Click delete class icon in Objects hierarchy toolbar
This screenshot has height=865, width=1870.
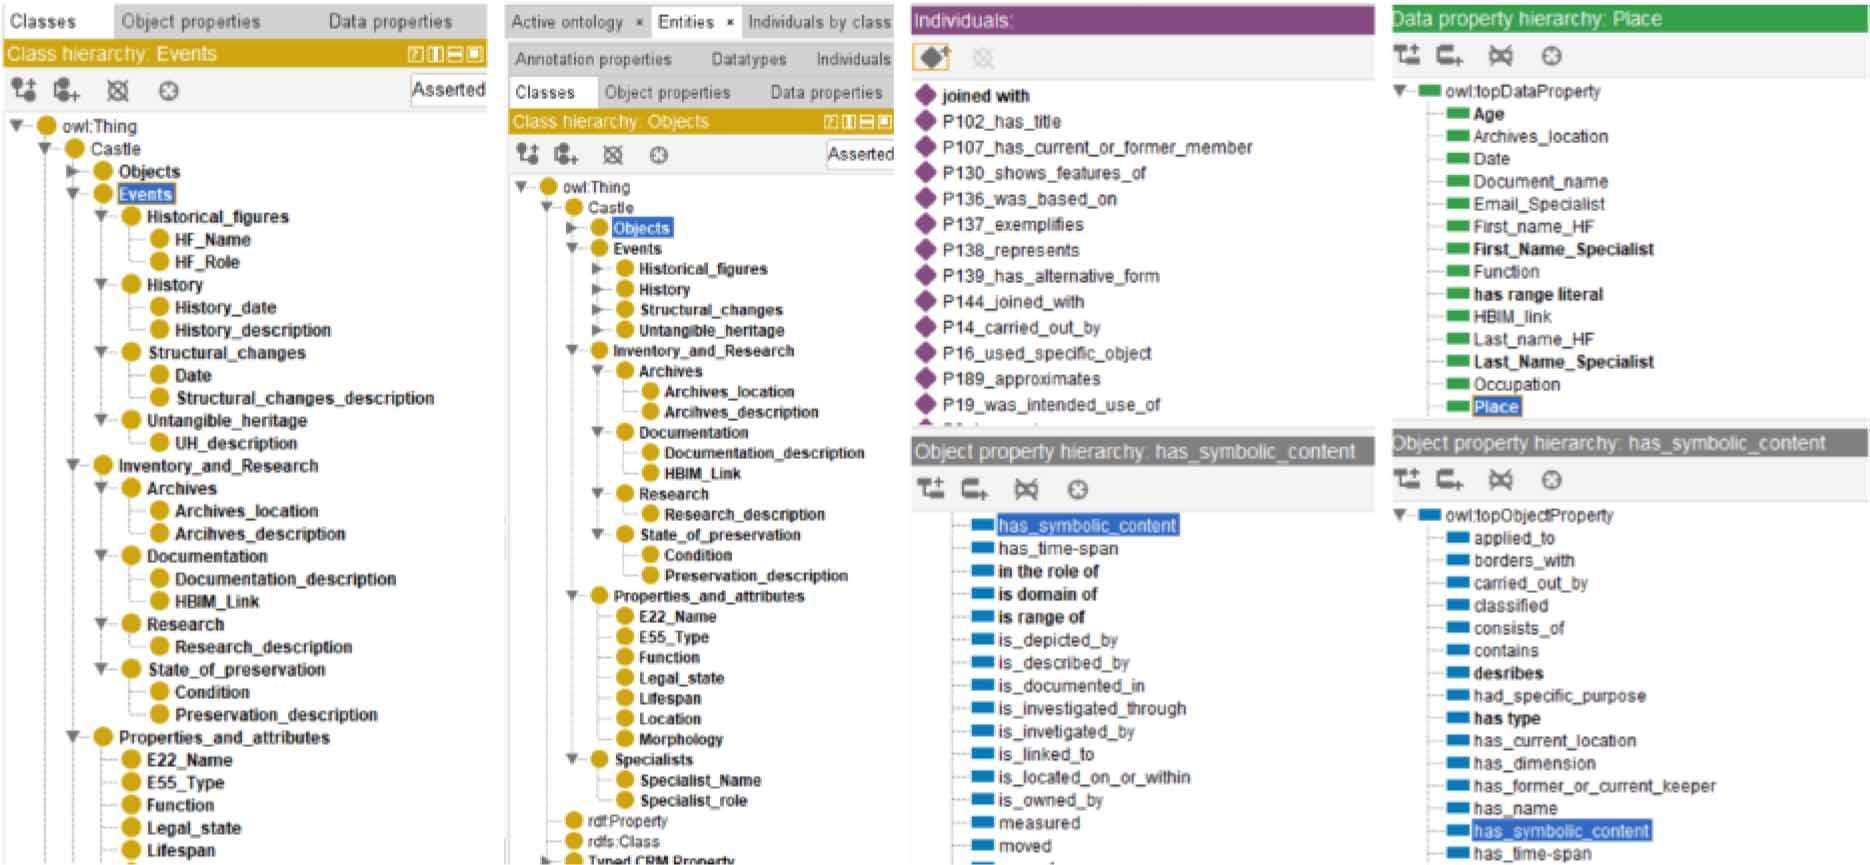613,155
